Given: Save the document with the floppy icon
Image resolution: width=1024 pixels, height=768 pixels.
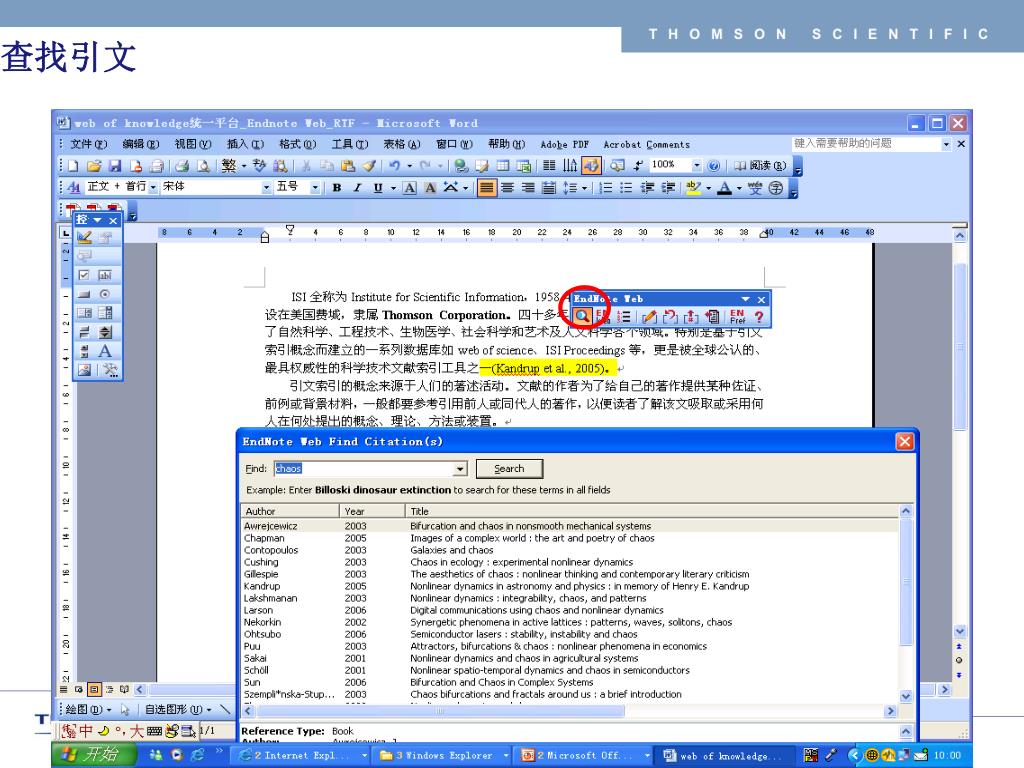Looking at the screenshot, I should pyautogui.click(x=115, y=166).
